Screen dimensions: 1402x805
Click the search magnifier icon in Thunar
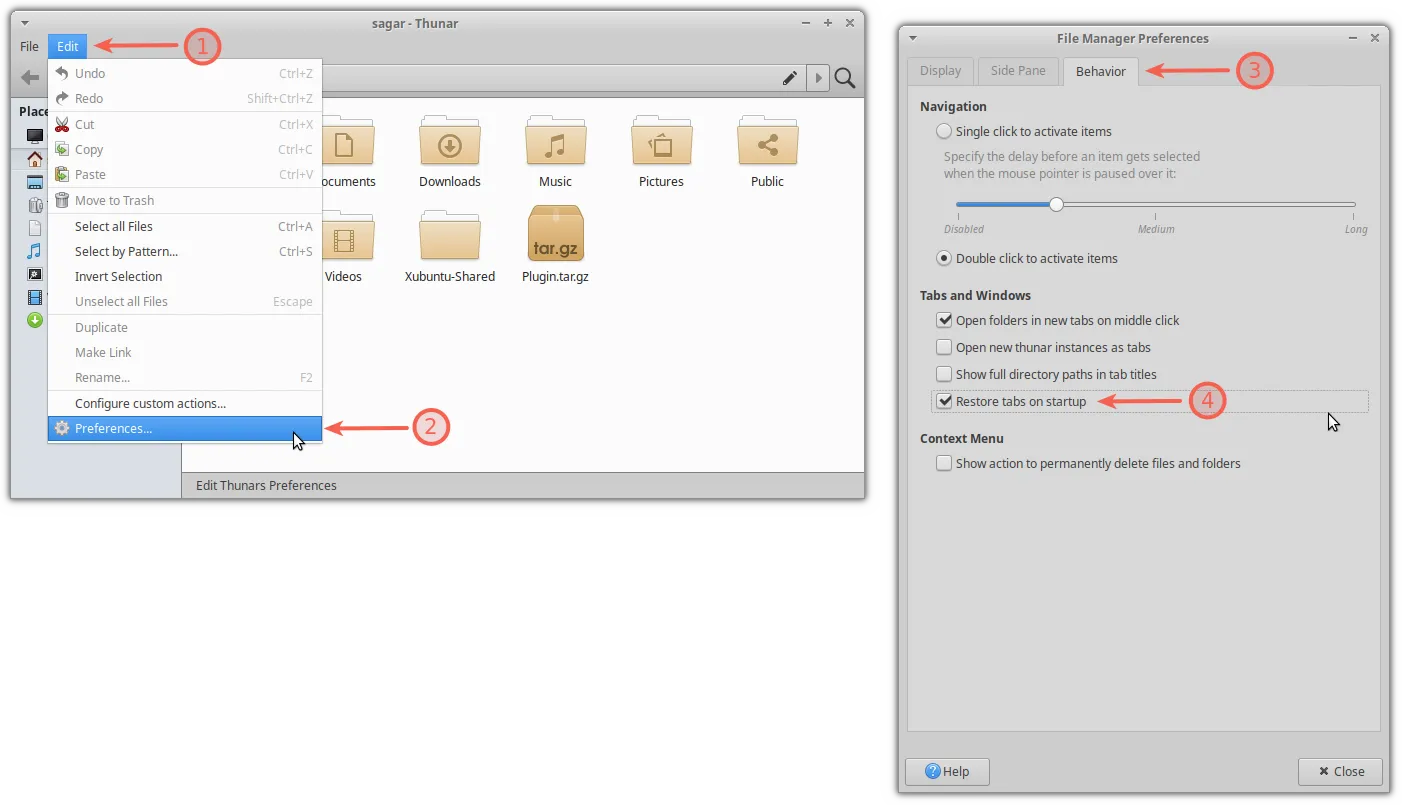845,78
